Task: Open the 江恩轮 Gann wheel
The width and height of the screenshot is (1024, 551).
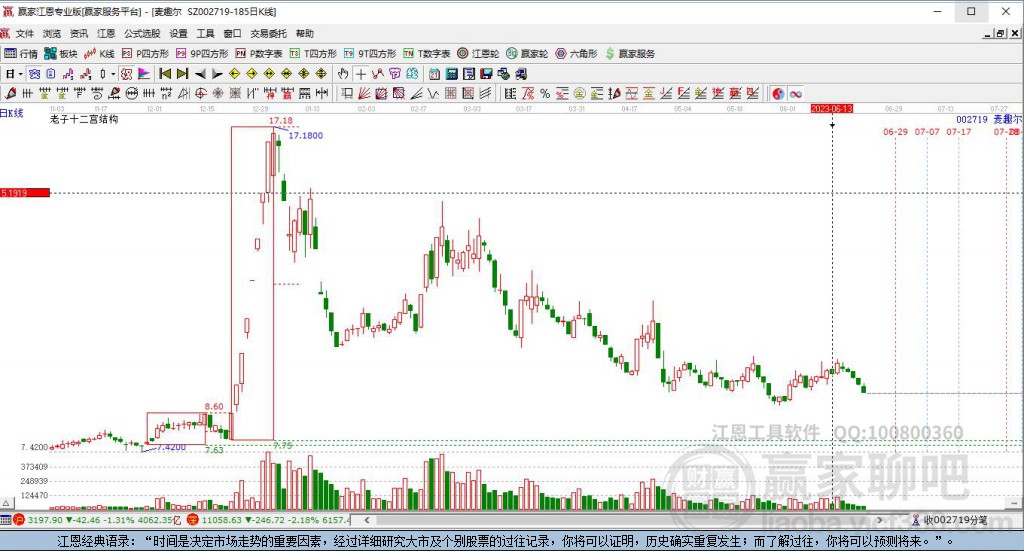Action: pyautogui.click(x=478, y=54)
